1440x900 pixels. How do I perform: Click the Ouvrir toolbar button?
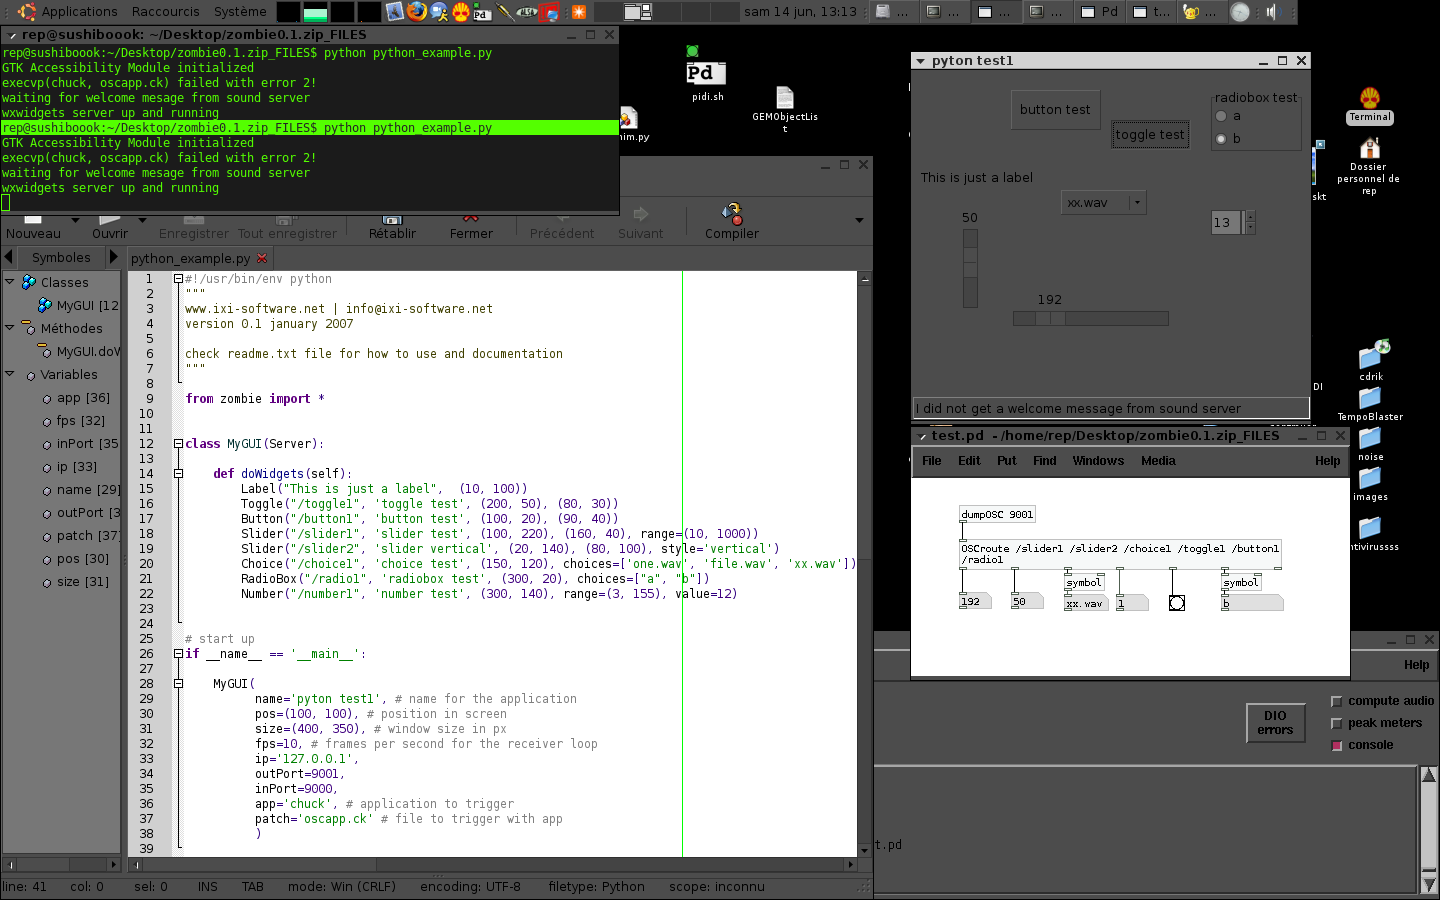(x=109, y=227)
